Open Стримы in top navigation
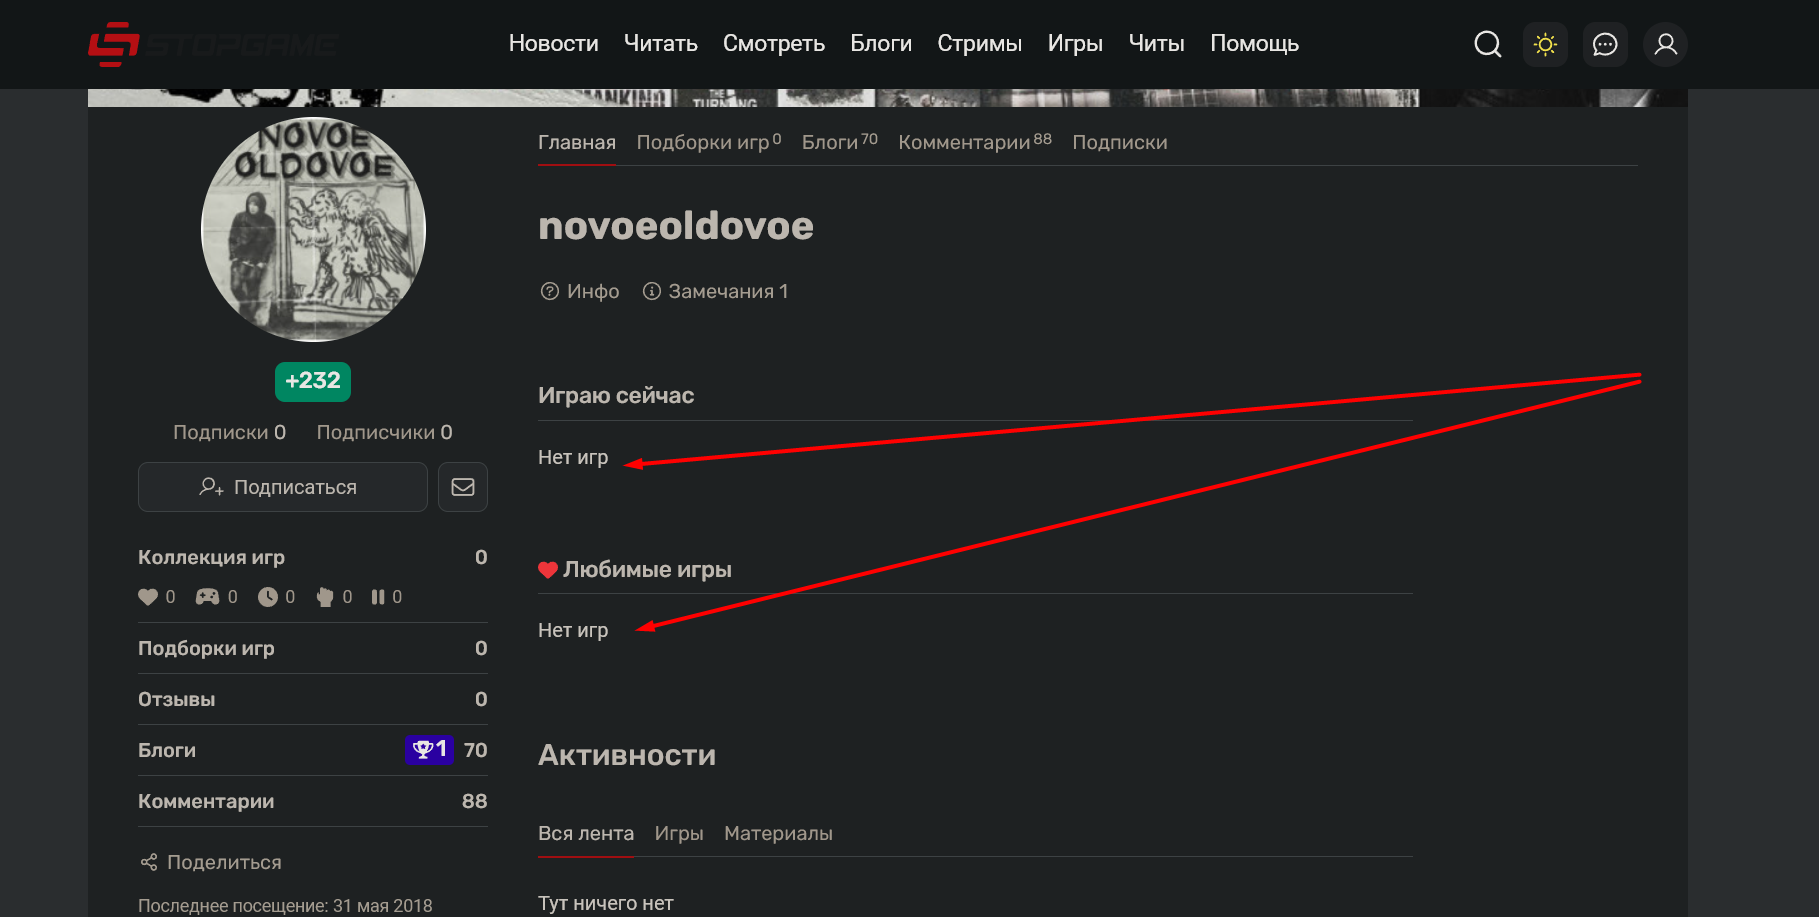 point(979,44)
